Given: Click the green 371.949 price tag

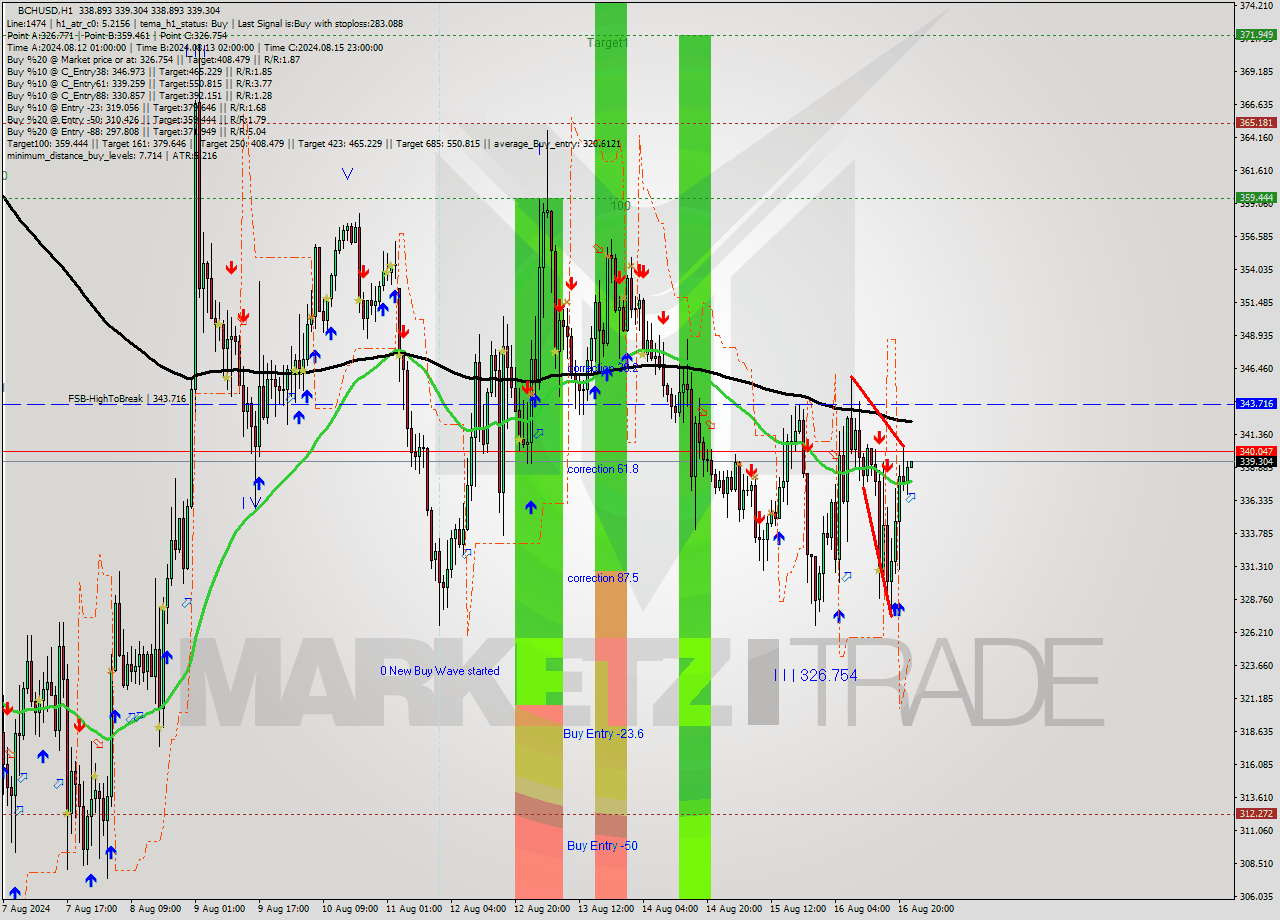Looking at the screenshot, I should click(1256, 35).
